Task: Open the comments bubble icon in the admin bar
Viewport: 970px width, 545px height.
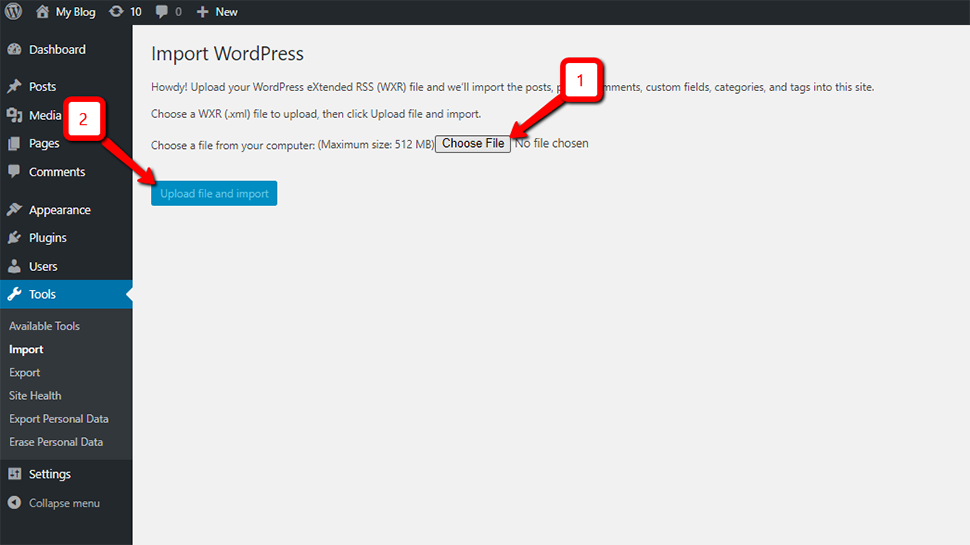Action: (x=161, y=12)
